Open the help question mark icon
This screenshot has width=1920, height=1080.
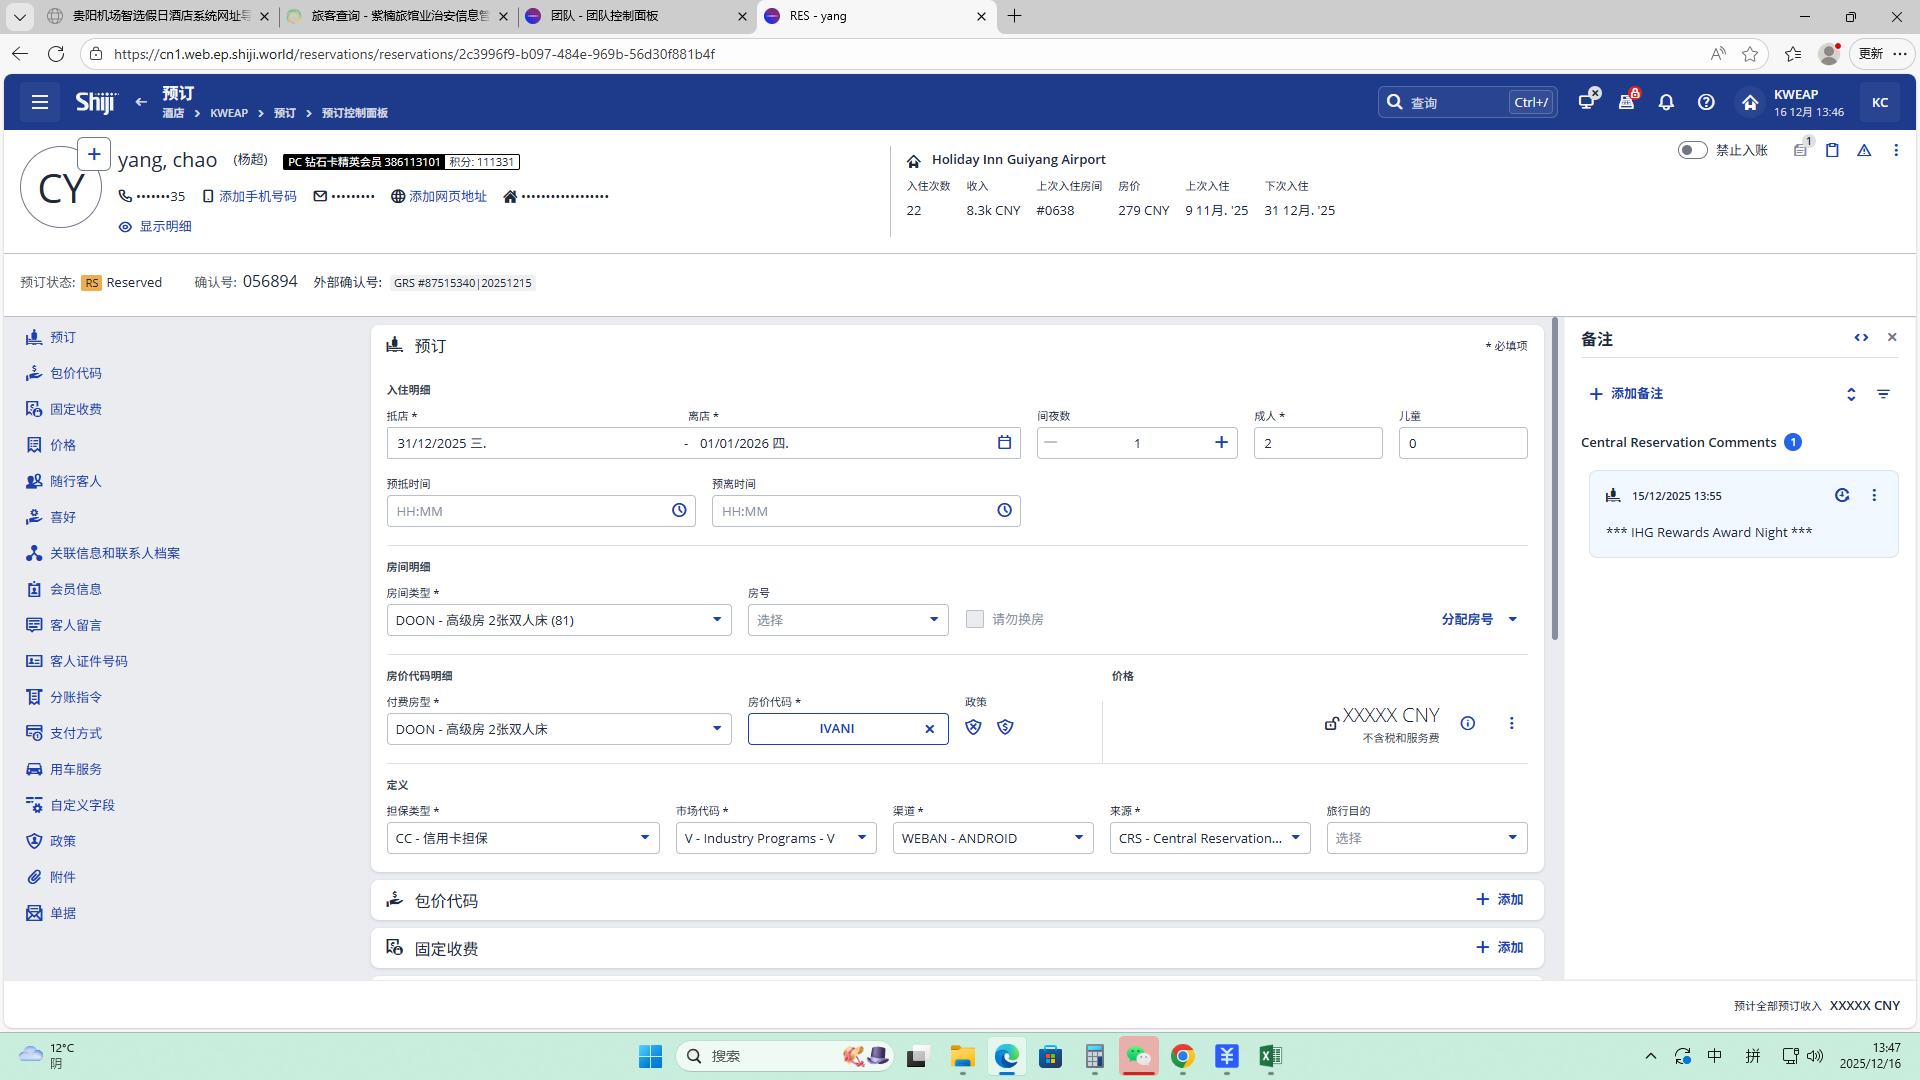tap(1706, 102)
